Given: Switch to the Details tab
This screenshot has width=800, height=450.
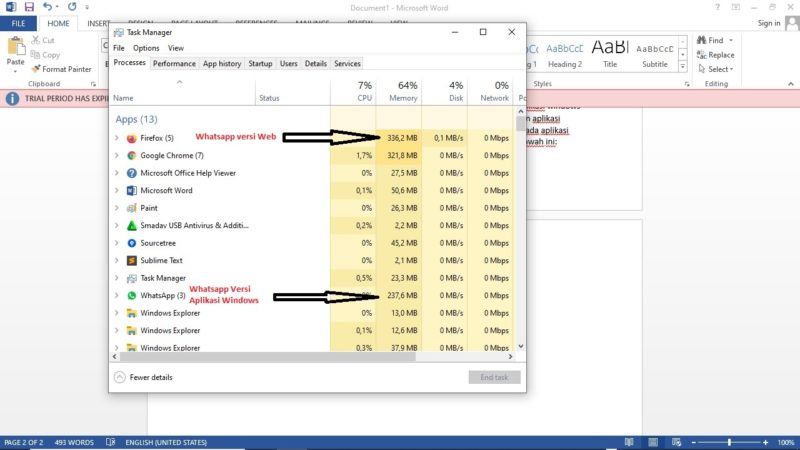Looking at the screenshot, I should coord(315,64).
